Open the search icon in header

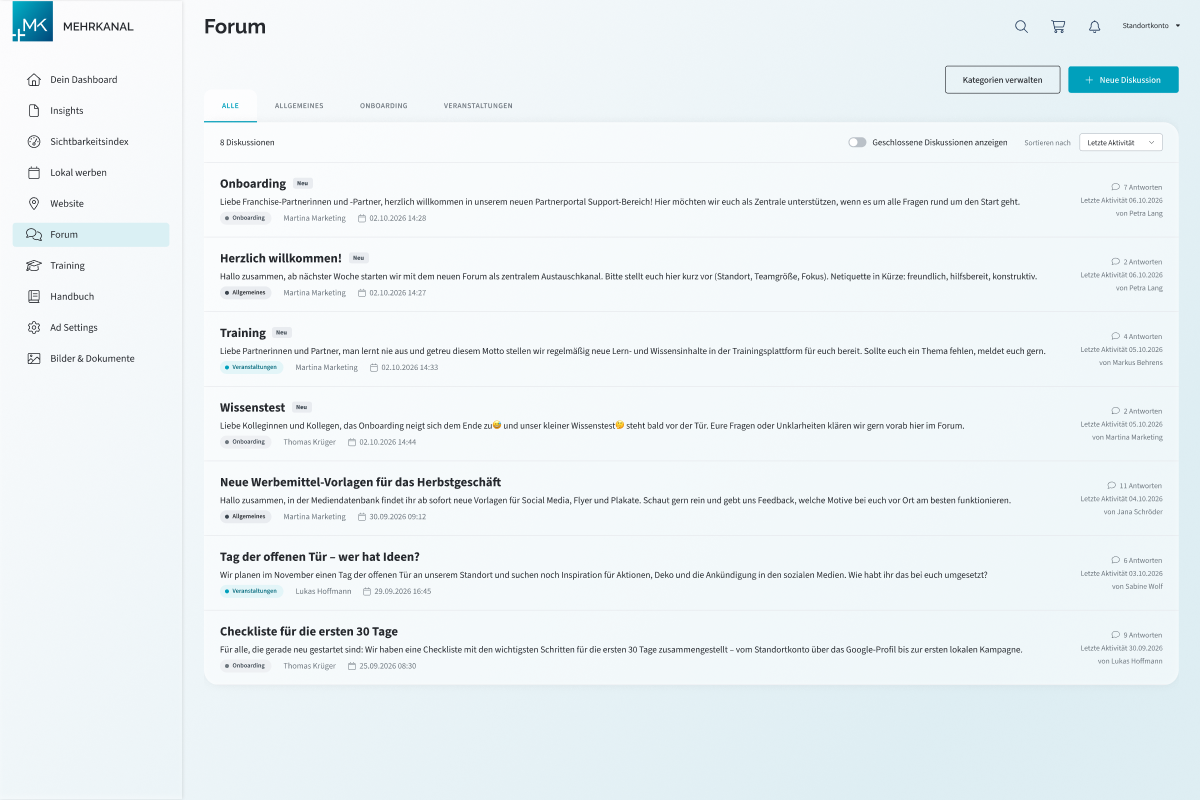coord(1021,26)
